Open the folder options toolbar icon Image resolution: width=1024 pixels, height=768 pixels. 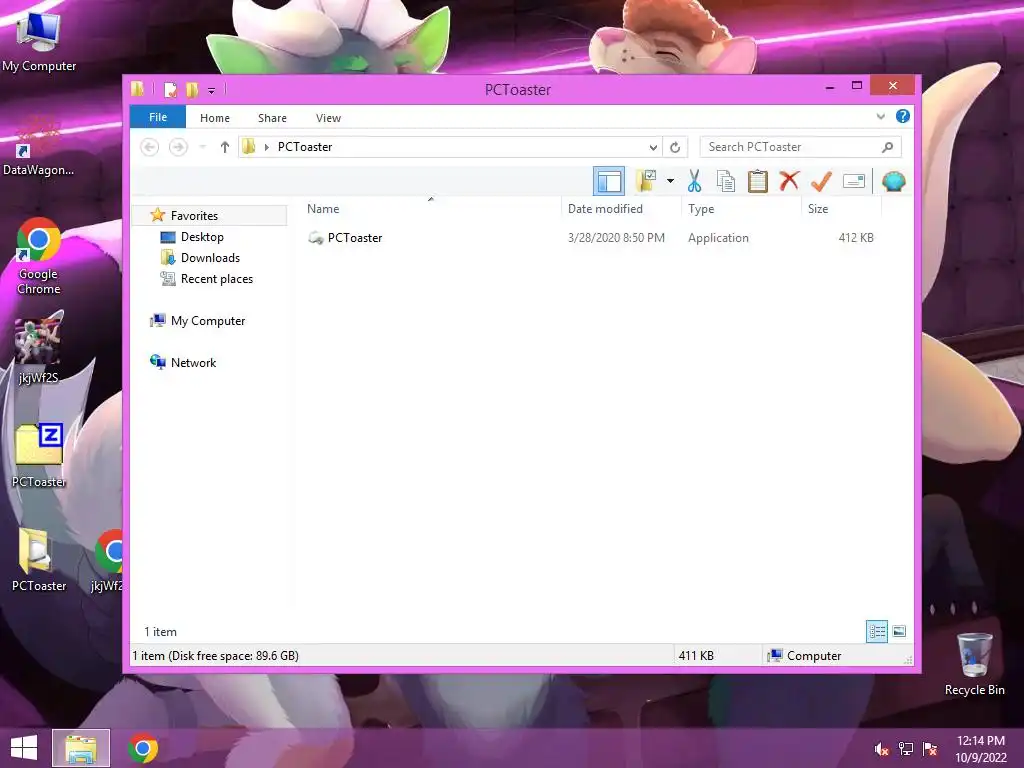646,181
